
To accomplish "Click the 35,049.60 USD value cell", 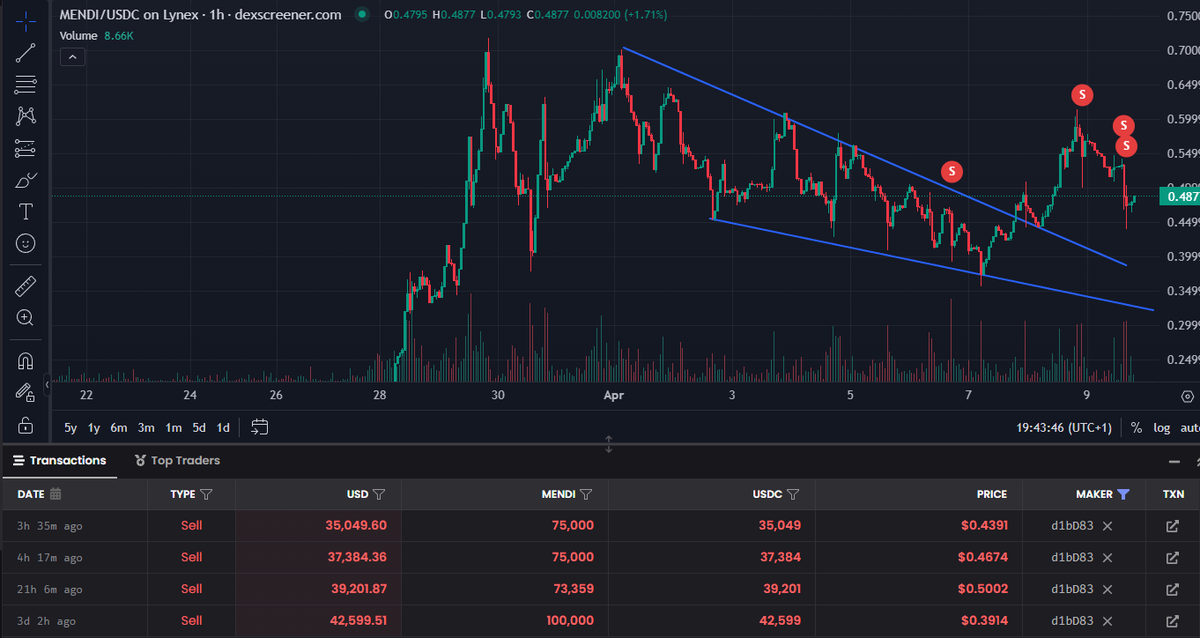I will (x=356, y=526).
